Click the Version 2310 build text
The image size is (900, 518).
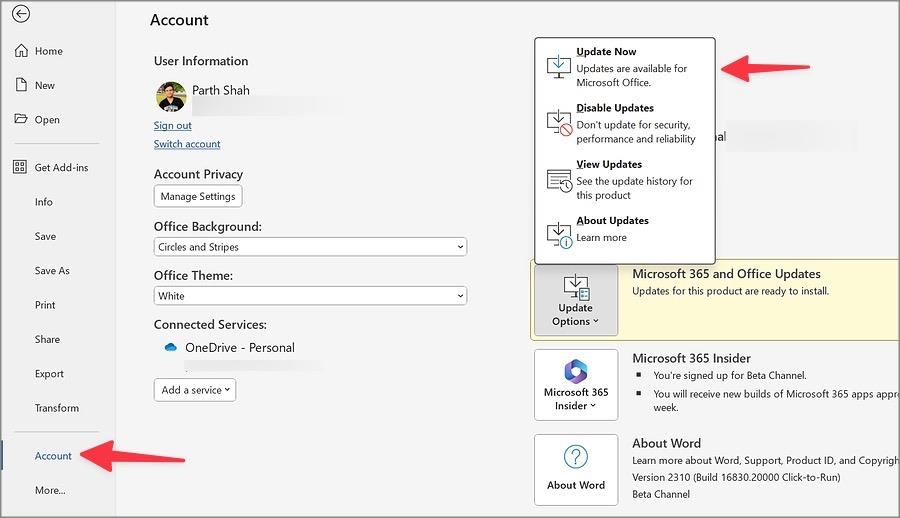coord(736,477)
